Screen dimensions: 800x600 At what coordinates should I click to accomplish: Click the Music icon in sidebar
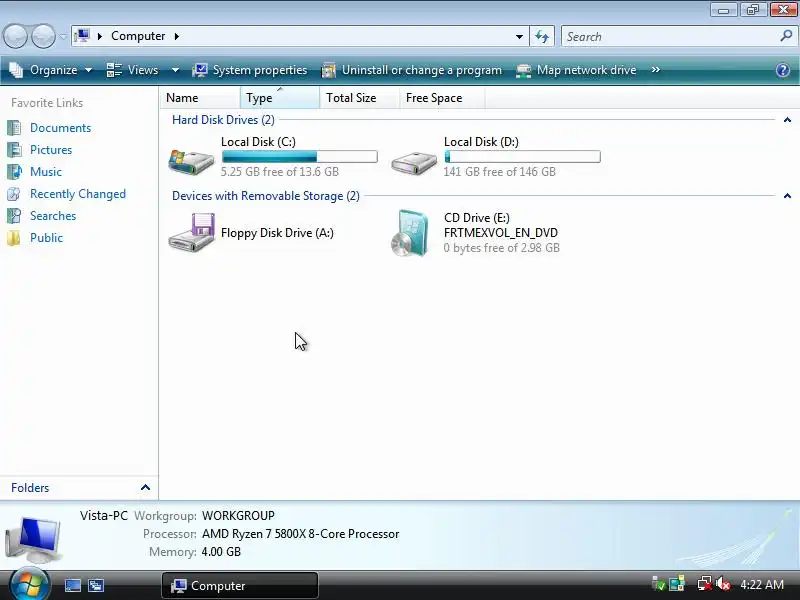tap(14, 172)
